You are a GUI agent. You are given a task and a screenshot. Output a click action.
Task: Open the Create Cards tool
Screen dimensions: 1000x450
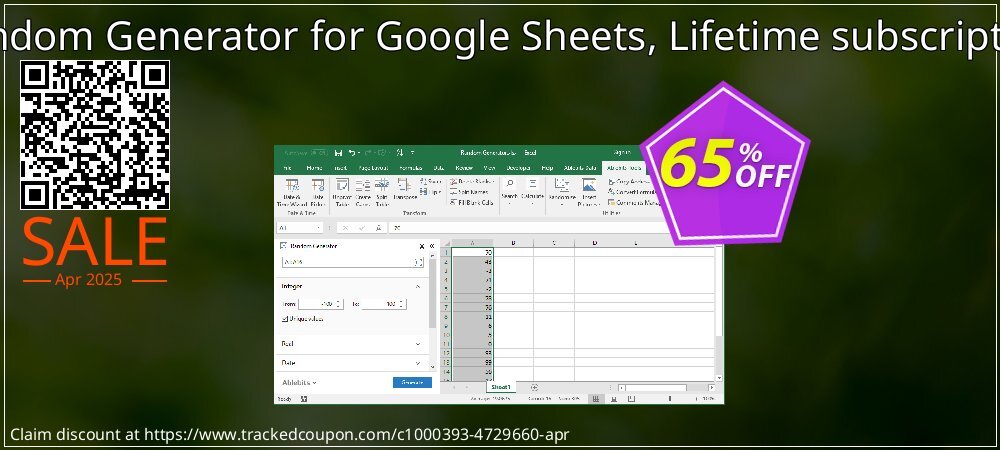[362, 192]
